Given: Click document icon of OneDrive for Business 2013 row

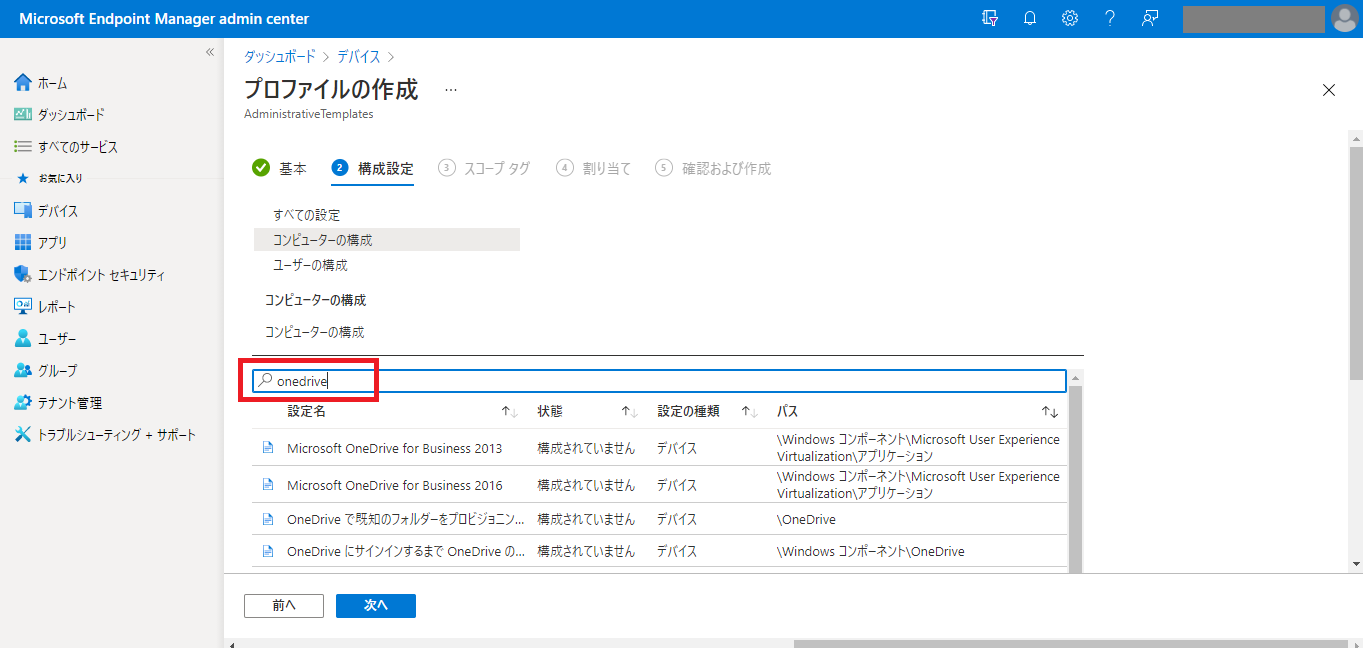Looking at the screenshot, I should click(268, 448).
